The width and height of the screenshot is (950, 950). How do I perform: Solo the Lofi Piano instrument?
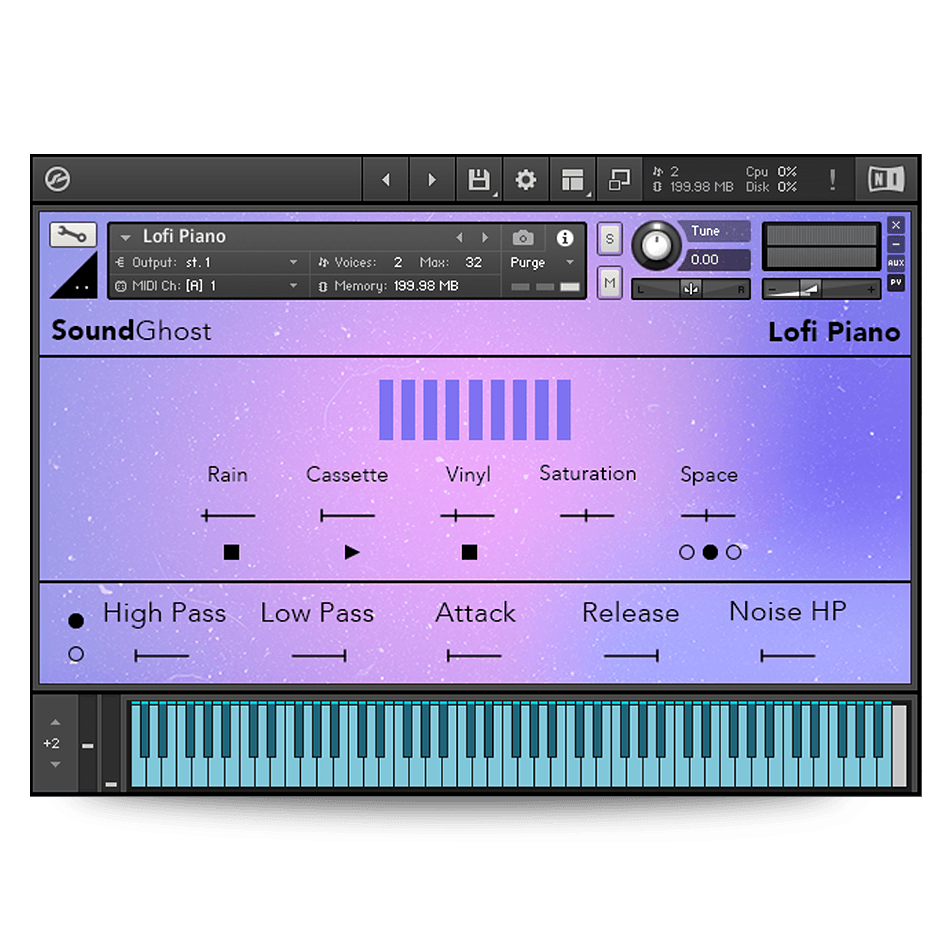(610, 239)
